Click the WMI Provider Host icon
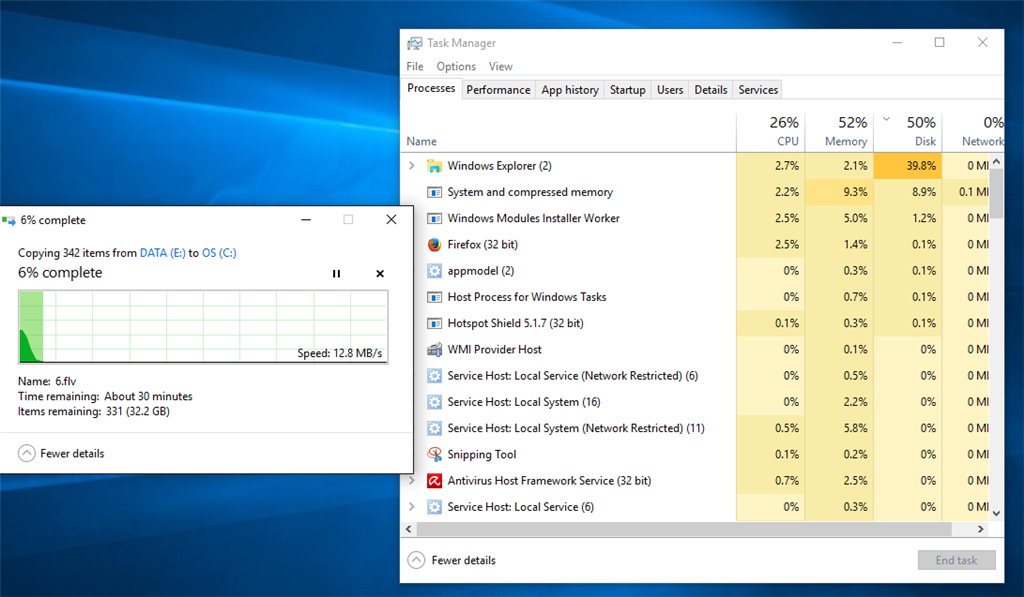Viewport: 1024px width, 597px height. (x=434, y=349)
